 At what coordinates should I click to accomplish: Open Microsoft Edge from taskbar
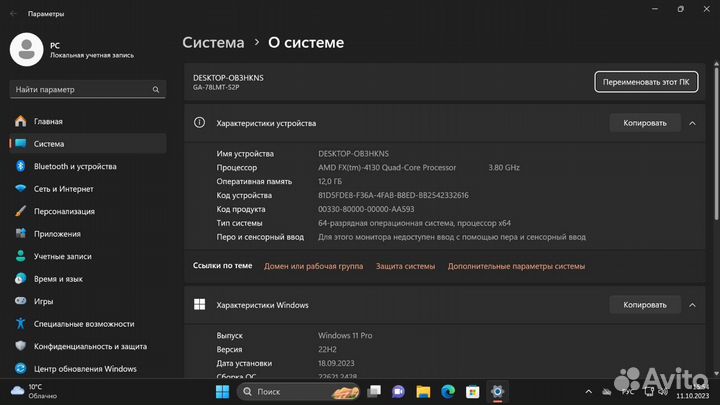[x=448, y=390]
